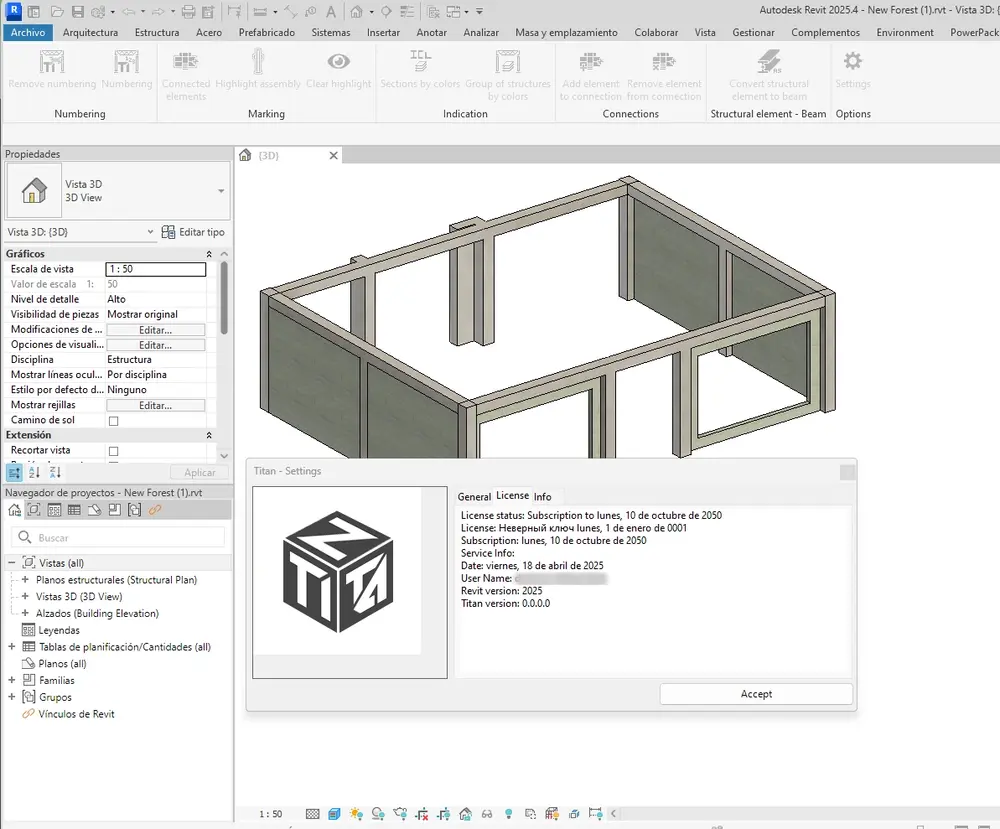1000x829 pixels.
Task: Open visual style cube icon in view control bar
Action: [334, 814]
